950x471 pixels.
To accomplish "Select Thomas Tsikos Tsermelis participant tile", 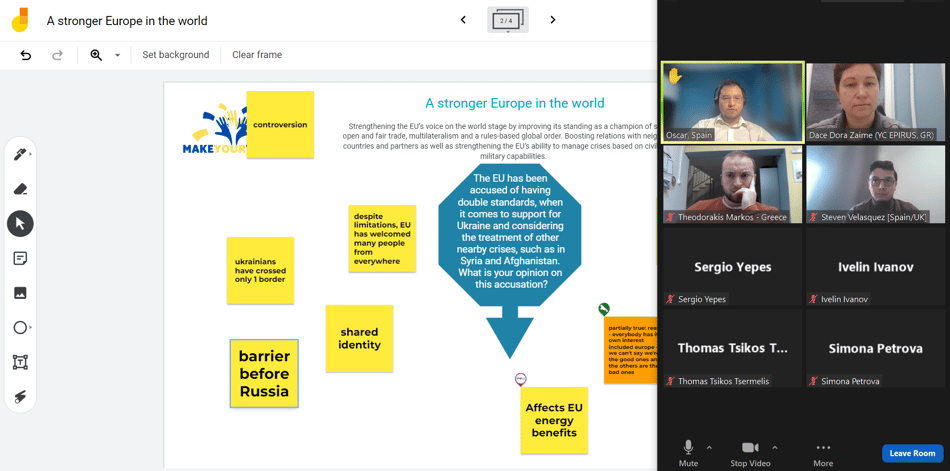I will [x=732, y=348].
